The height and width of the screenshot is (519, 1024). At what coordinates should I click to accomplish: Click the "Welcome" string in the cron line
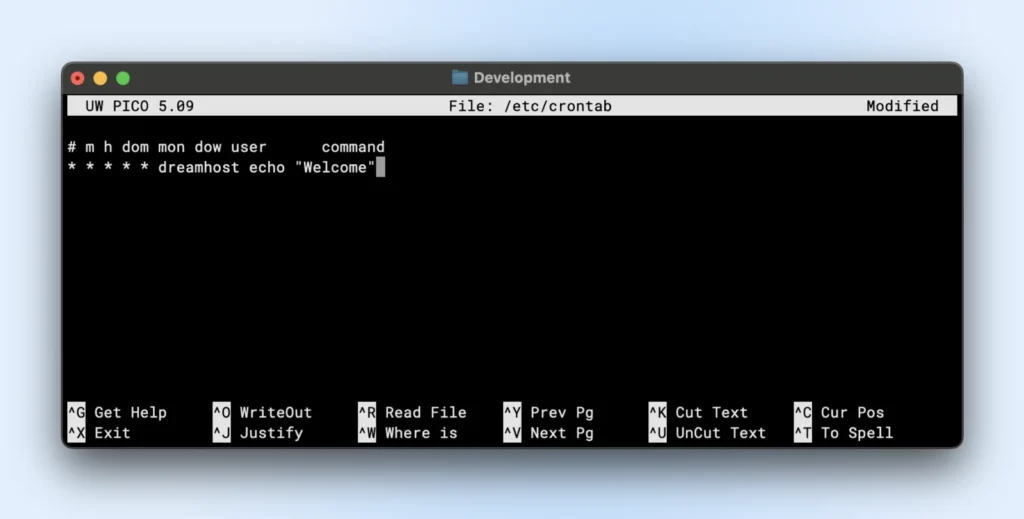334,168
